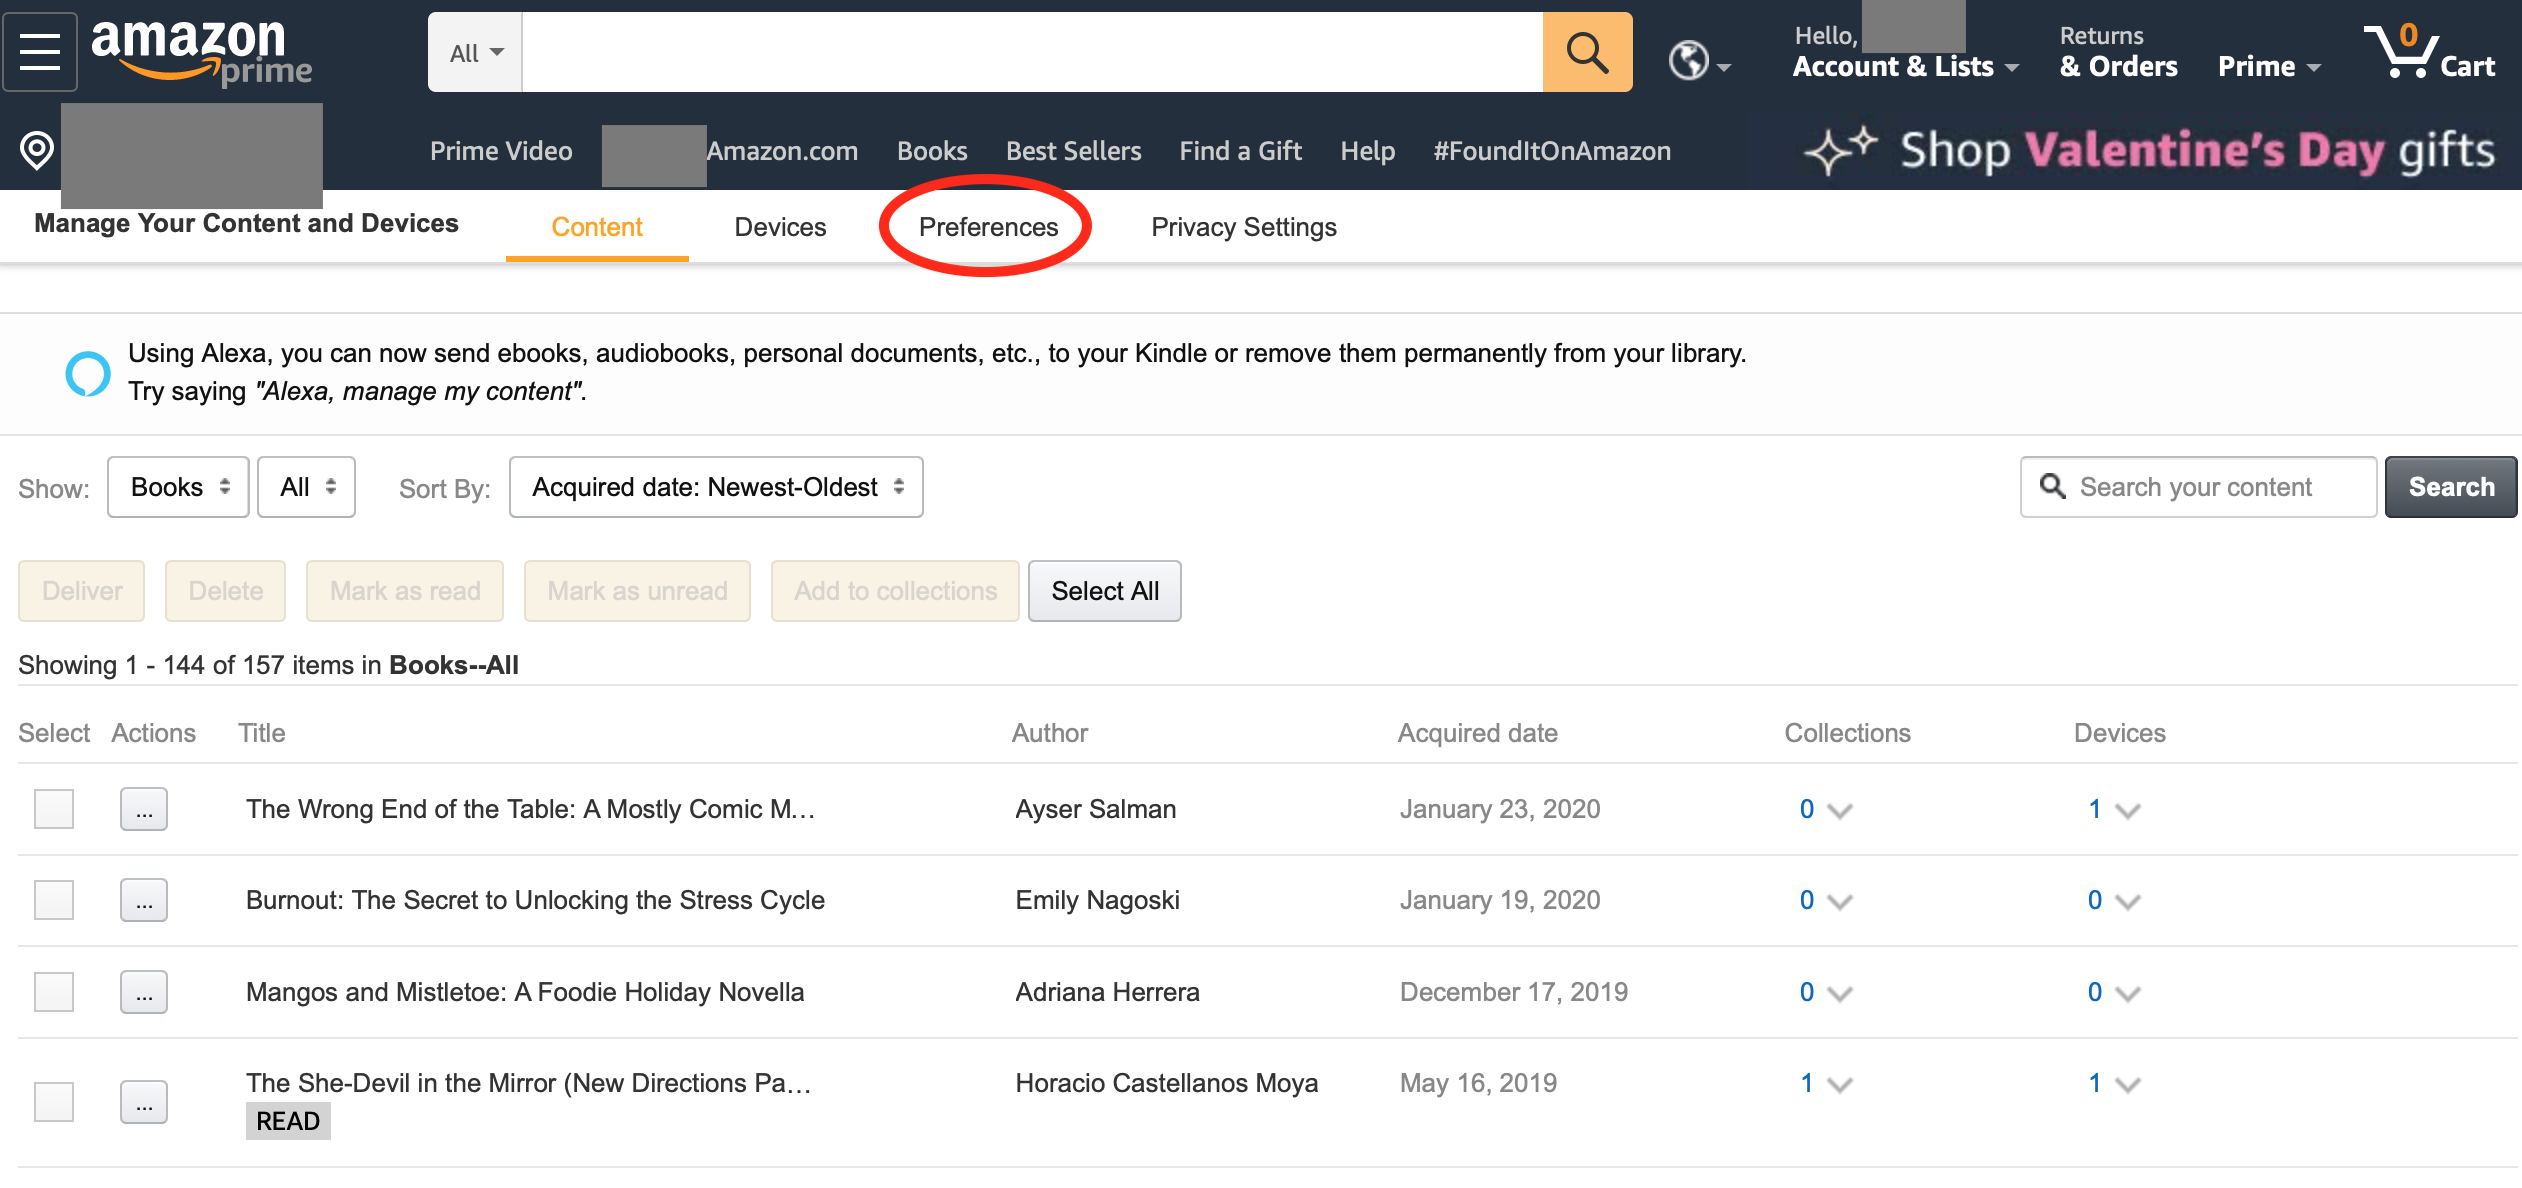Click the Select All button

[x=1104, y=591]
